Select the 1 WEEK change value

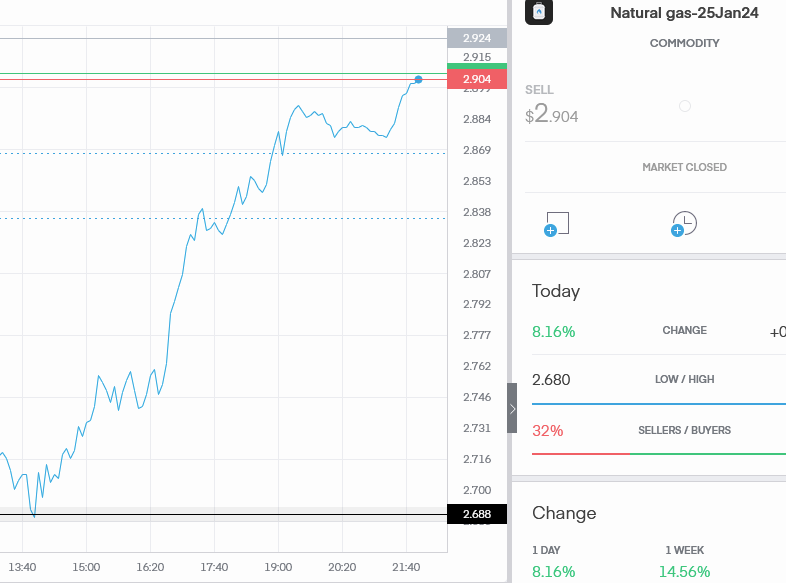(x=684, y=572)
